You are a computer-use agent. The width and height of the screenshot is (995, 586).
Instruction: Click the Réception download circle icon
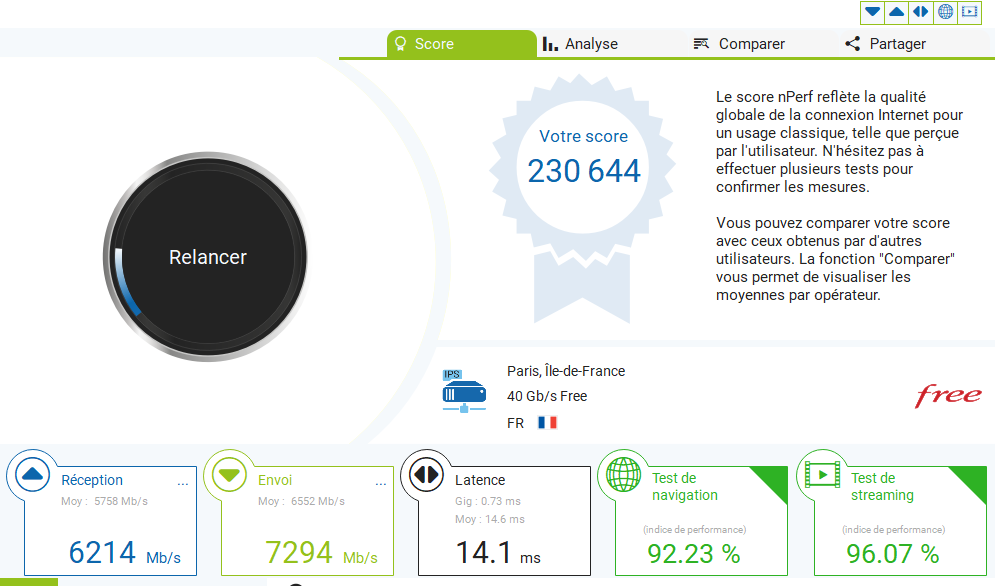32,474
